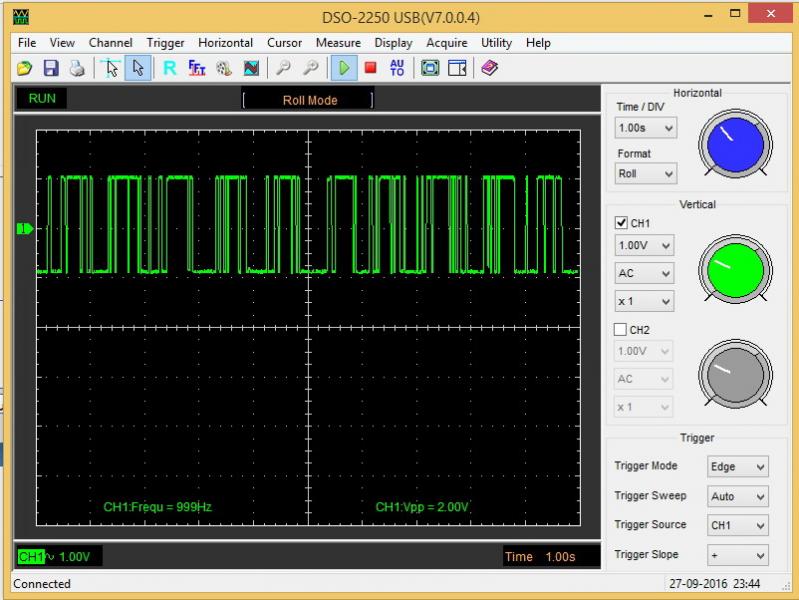Open file using the folder icon

[24, 68]
